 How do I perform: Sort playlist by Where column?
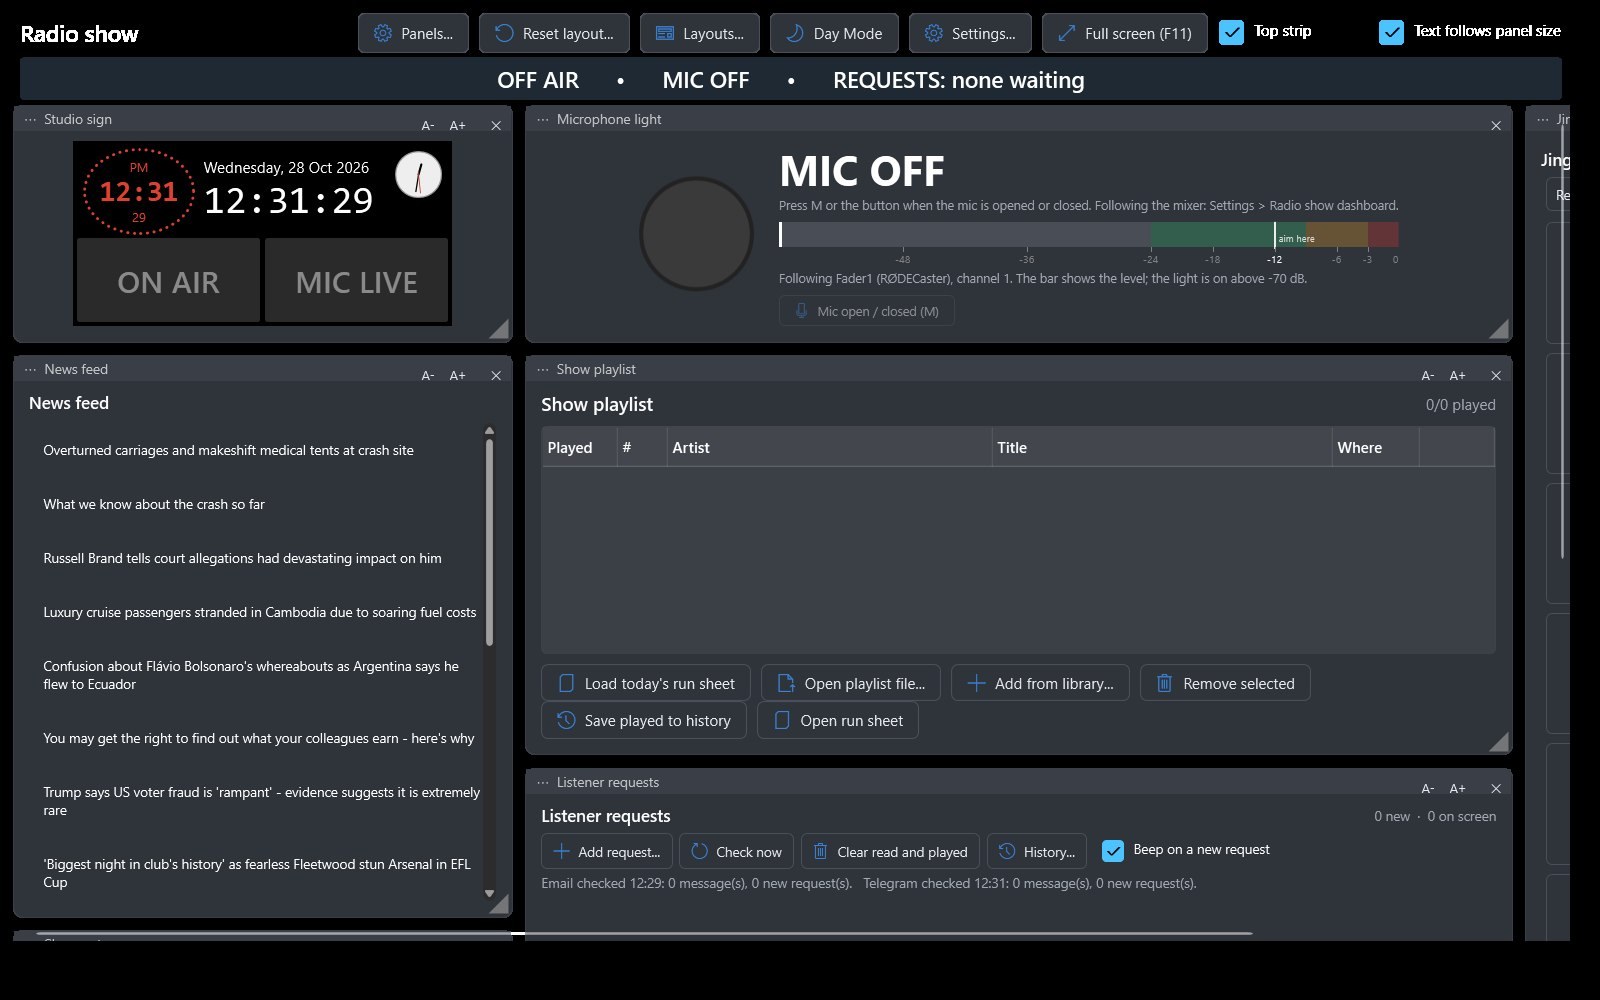pos(1375,447)
